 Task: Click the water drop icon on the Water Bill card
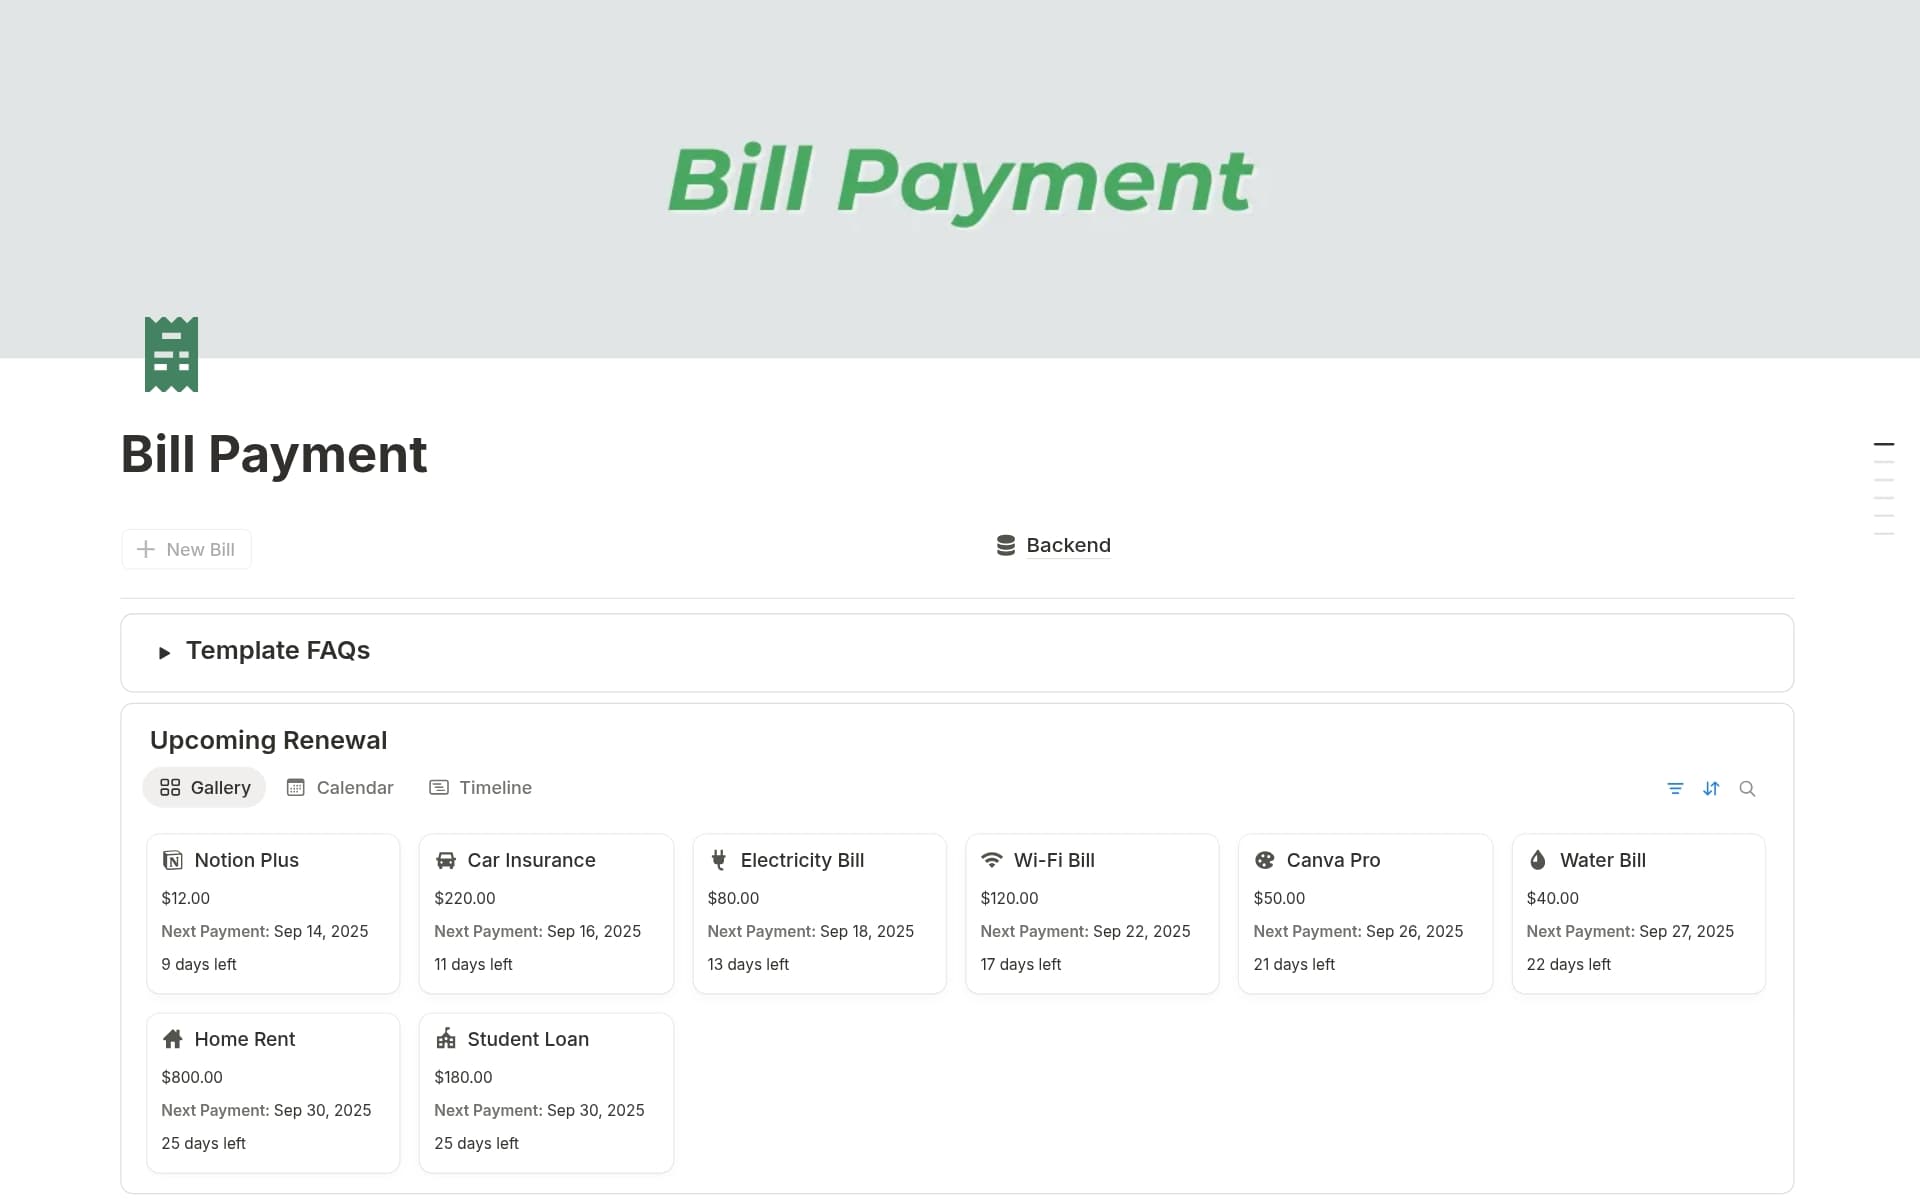pyautogui.click(x=1538, y=859)
